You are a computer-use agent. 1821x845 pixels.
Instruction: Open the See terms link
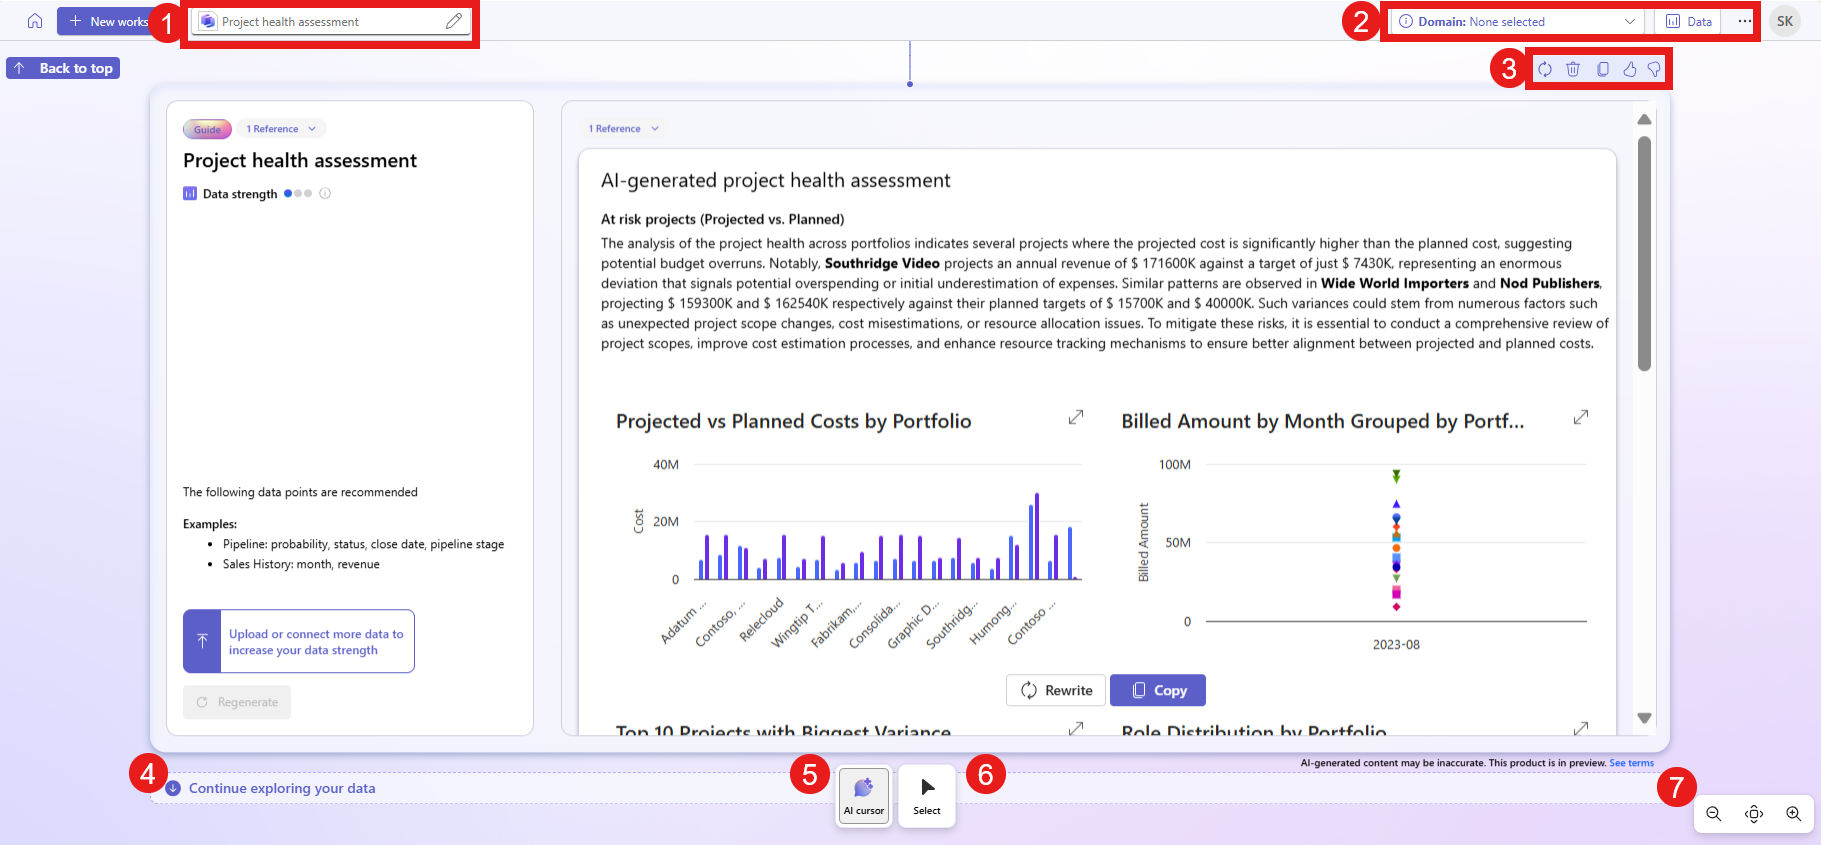(x=1631, y=763)
